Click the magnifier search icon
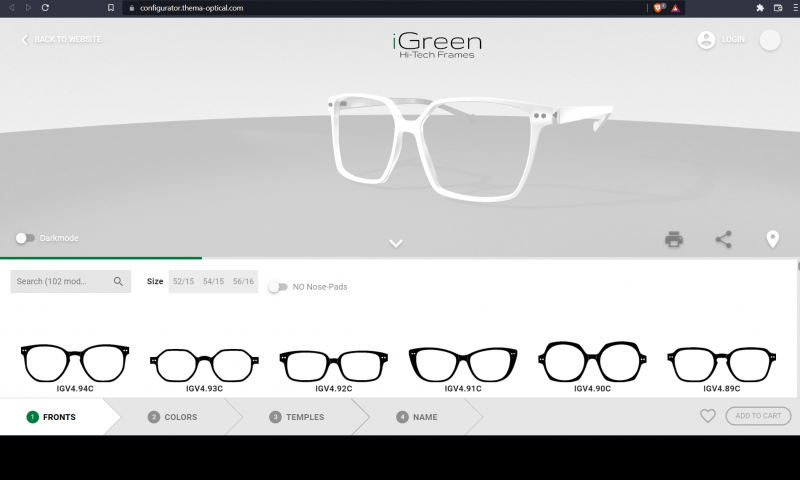 [x=118, y=282]
